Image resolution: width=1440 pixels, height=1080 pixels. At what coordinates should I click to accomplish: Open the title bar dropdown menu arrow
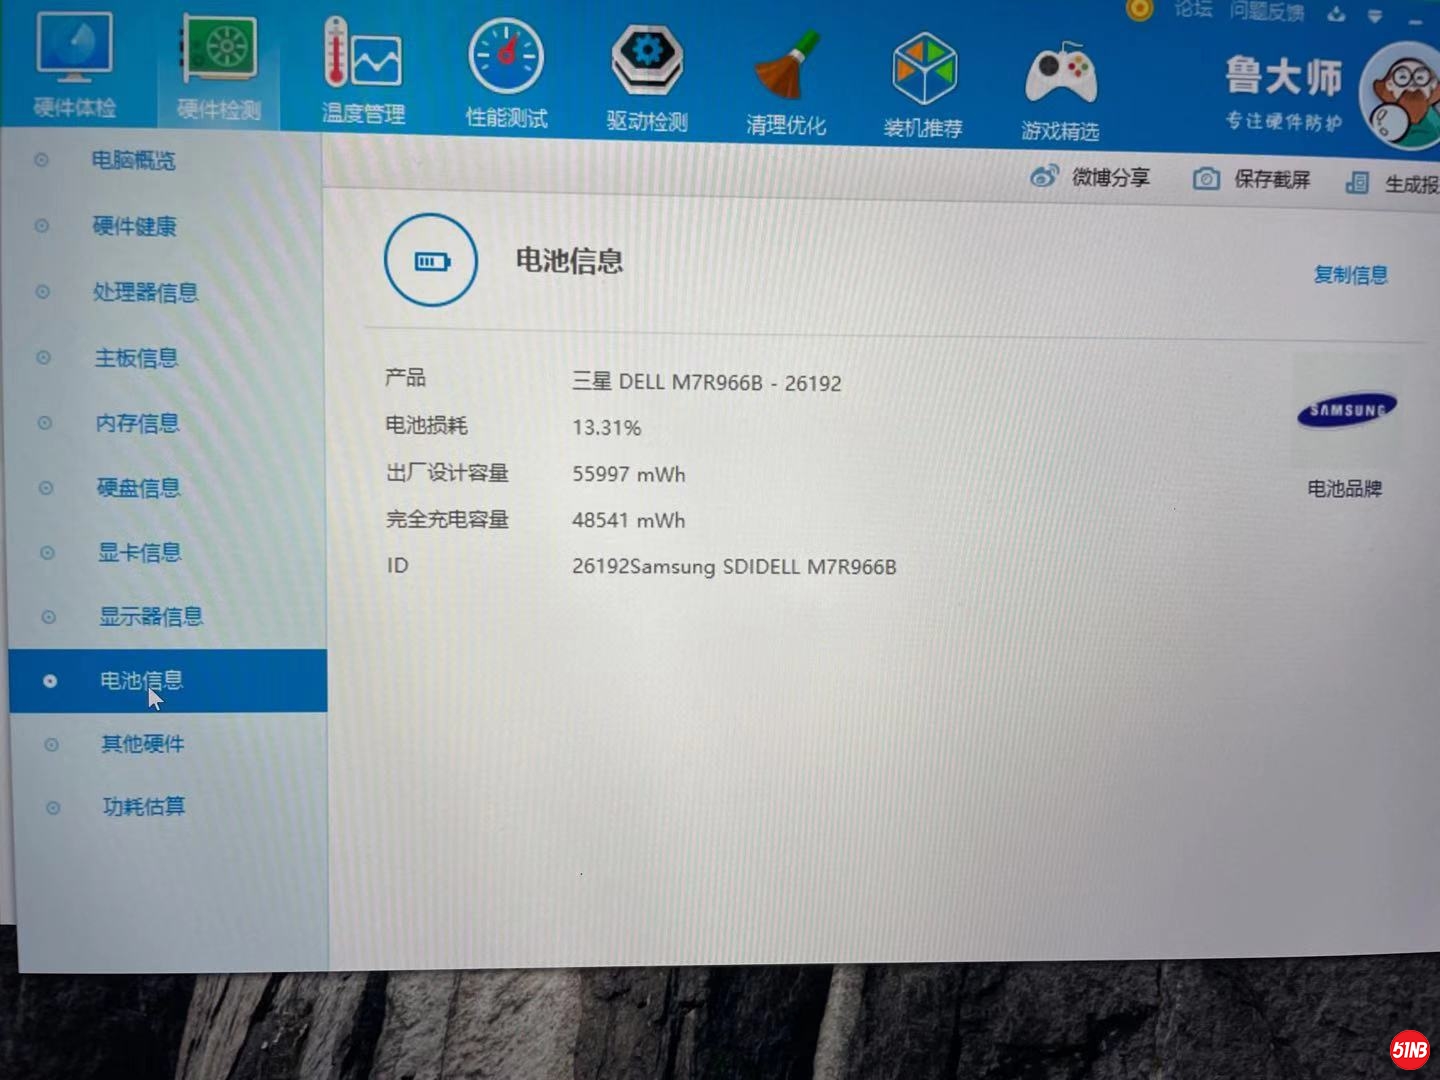coord(1376,16)
